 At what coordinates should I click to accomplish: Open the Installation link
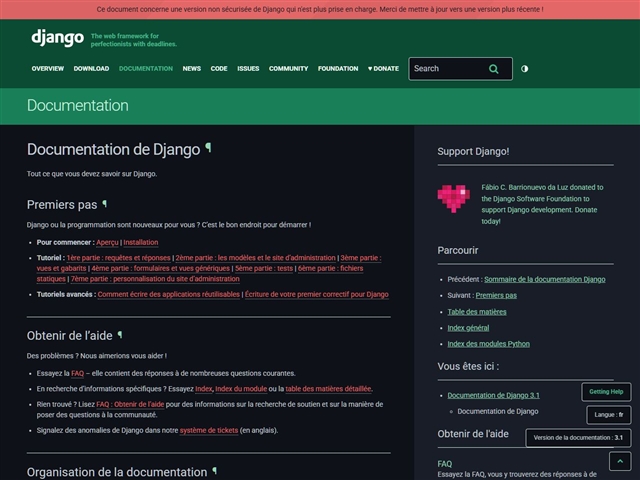[x=141, y=242]
